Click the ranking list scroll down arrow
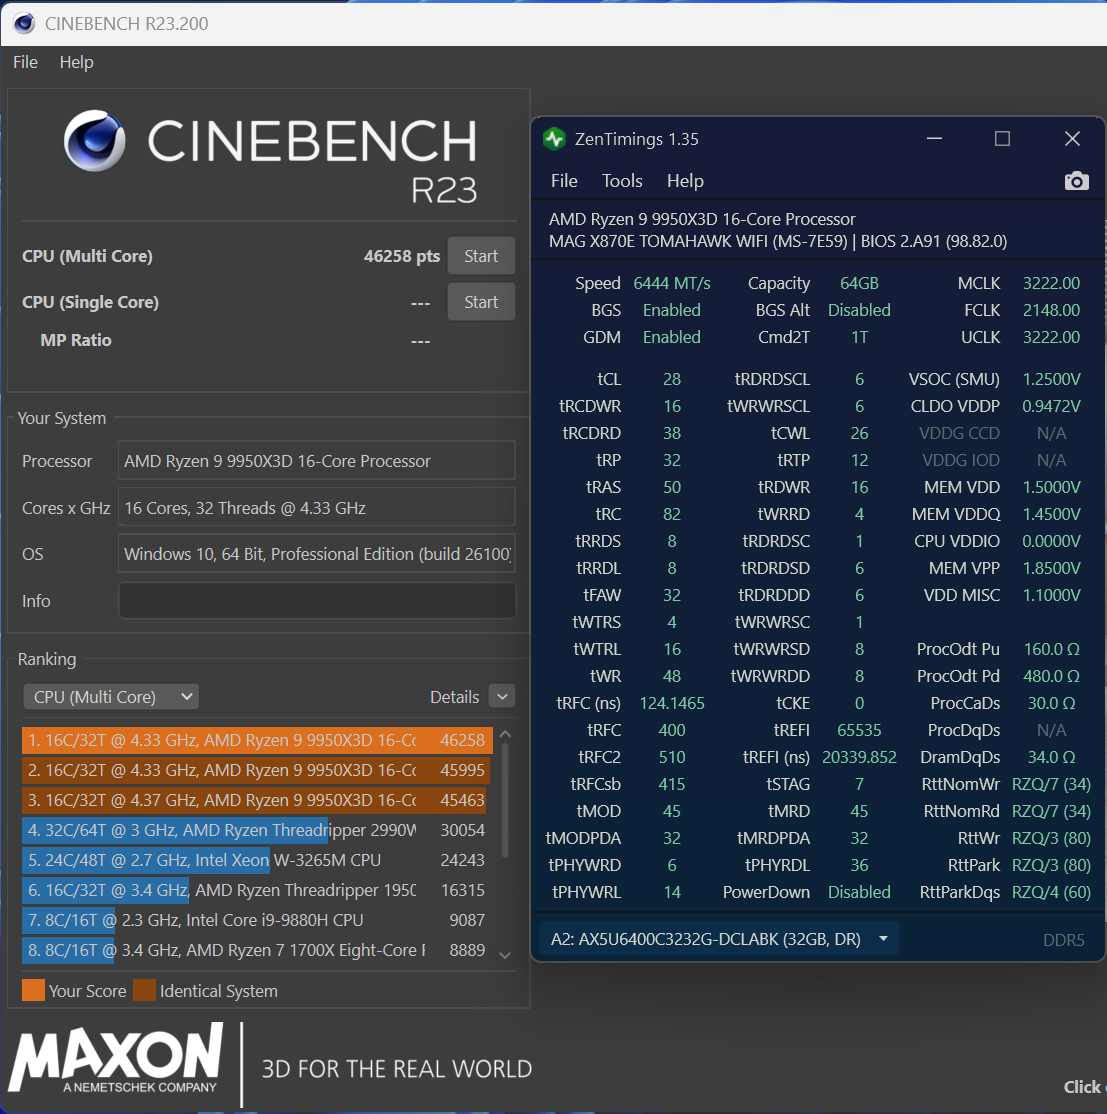Image resolution: width=1107 pixels, height=1114 pixels. coord(505,956)
